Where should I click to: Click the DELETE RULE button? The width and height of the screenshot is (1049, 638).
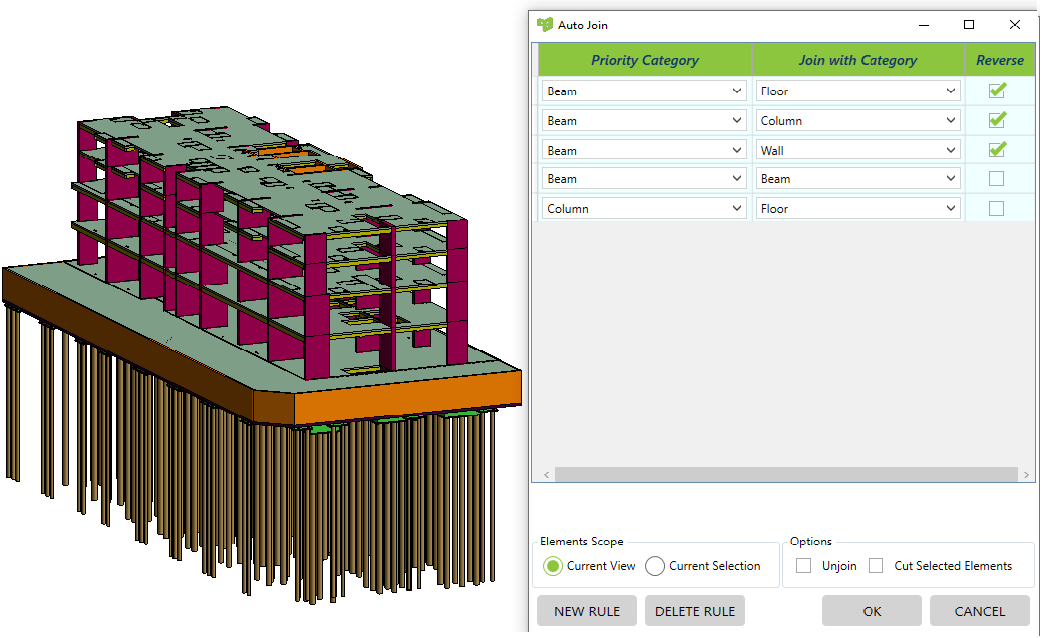694,610
